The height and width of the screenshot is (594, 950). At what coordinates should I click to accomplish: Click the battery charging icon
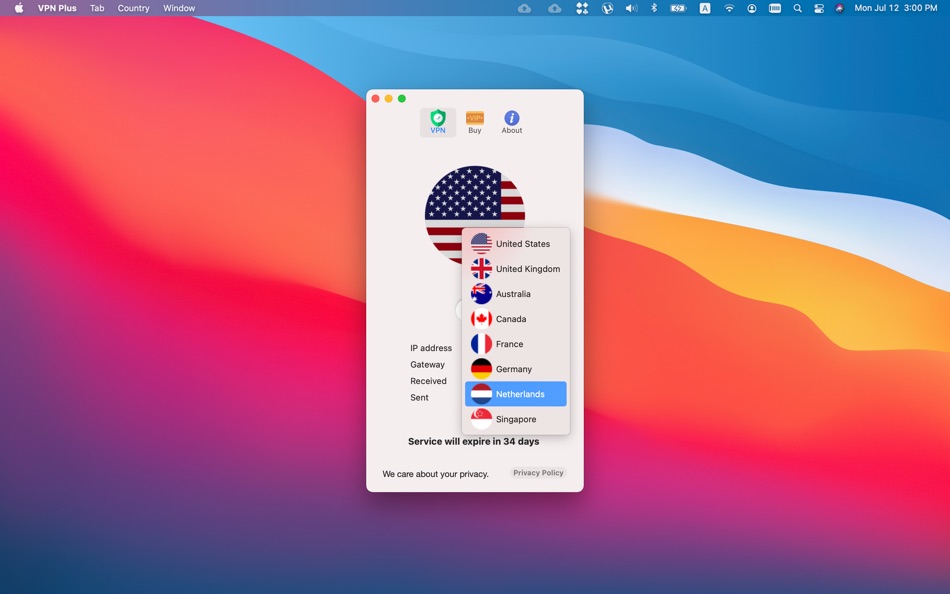click(678, 8)
